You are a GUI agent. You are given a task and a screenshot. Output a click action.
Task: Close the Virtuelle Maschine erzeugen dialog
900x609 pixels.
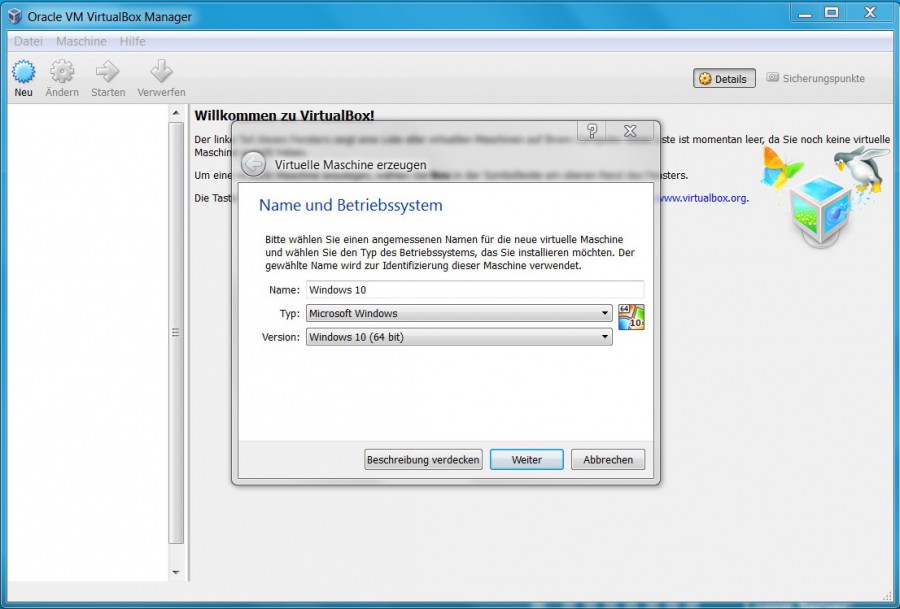630,131
